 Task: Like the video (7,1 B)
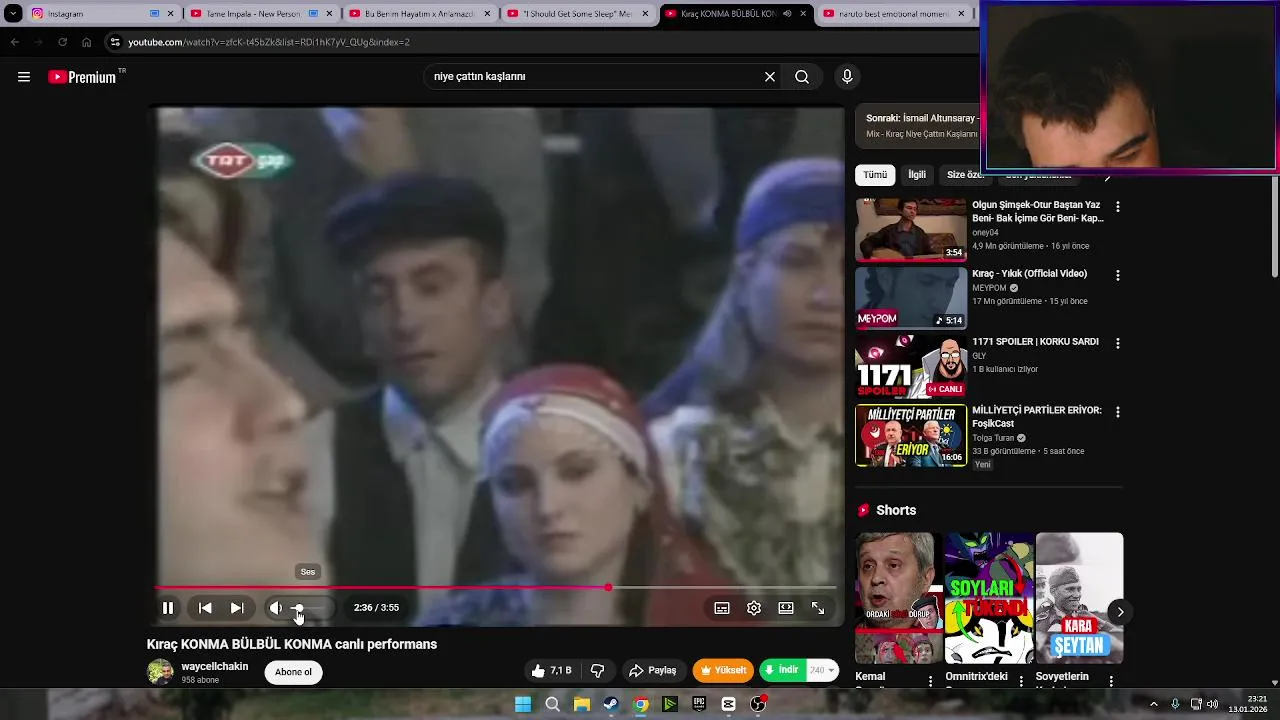551,670
